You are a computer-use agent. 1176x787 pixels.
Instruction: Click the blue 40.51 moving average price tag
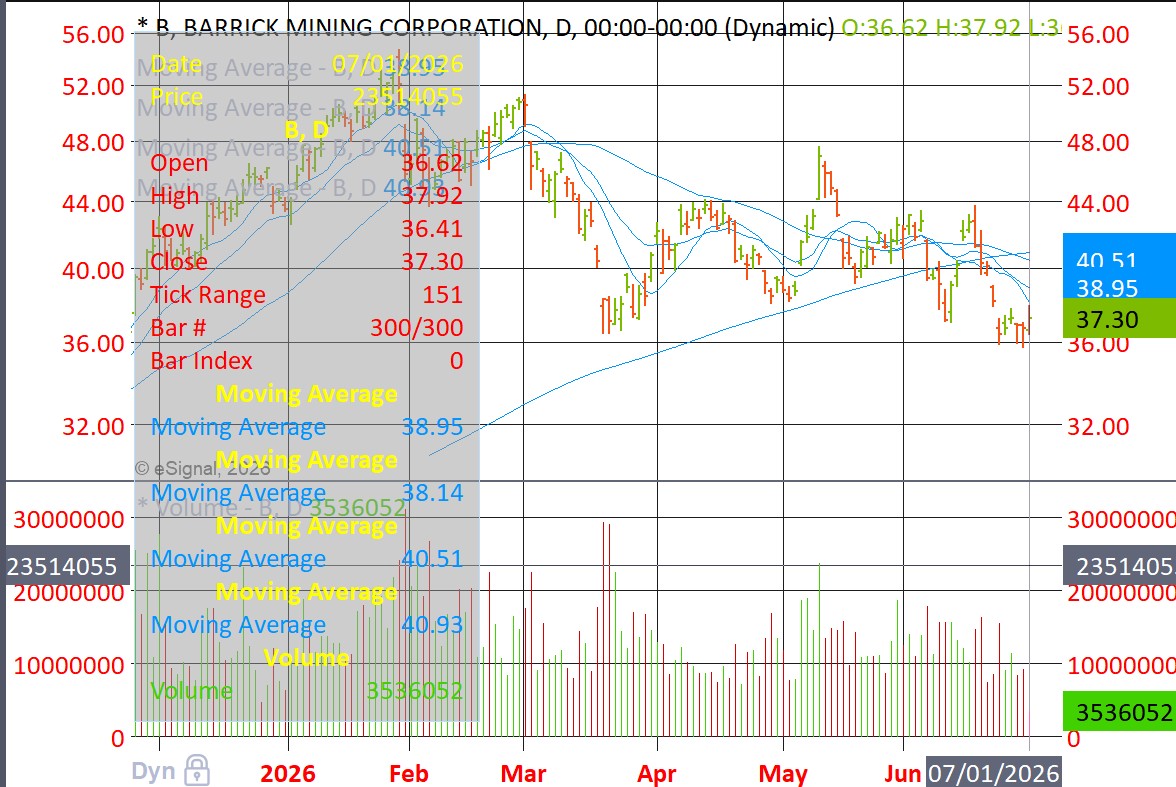tap(1118, 259)
